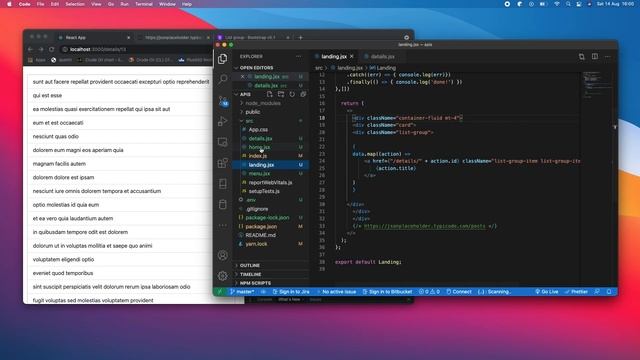The image size is (640, 360).
Task: Open the Terminal menu in menu bar
Action: click(x=144, y=4)
